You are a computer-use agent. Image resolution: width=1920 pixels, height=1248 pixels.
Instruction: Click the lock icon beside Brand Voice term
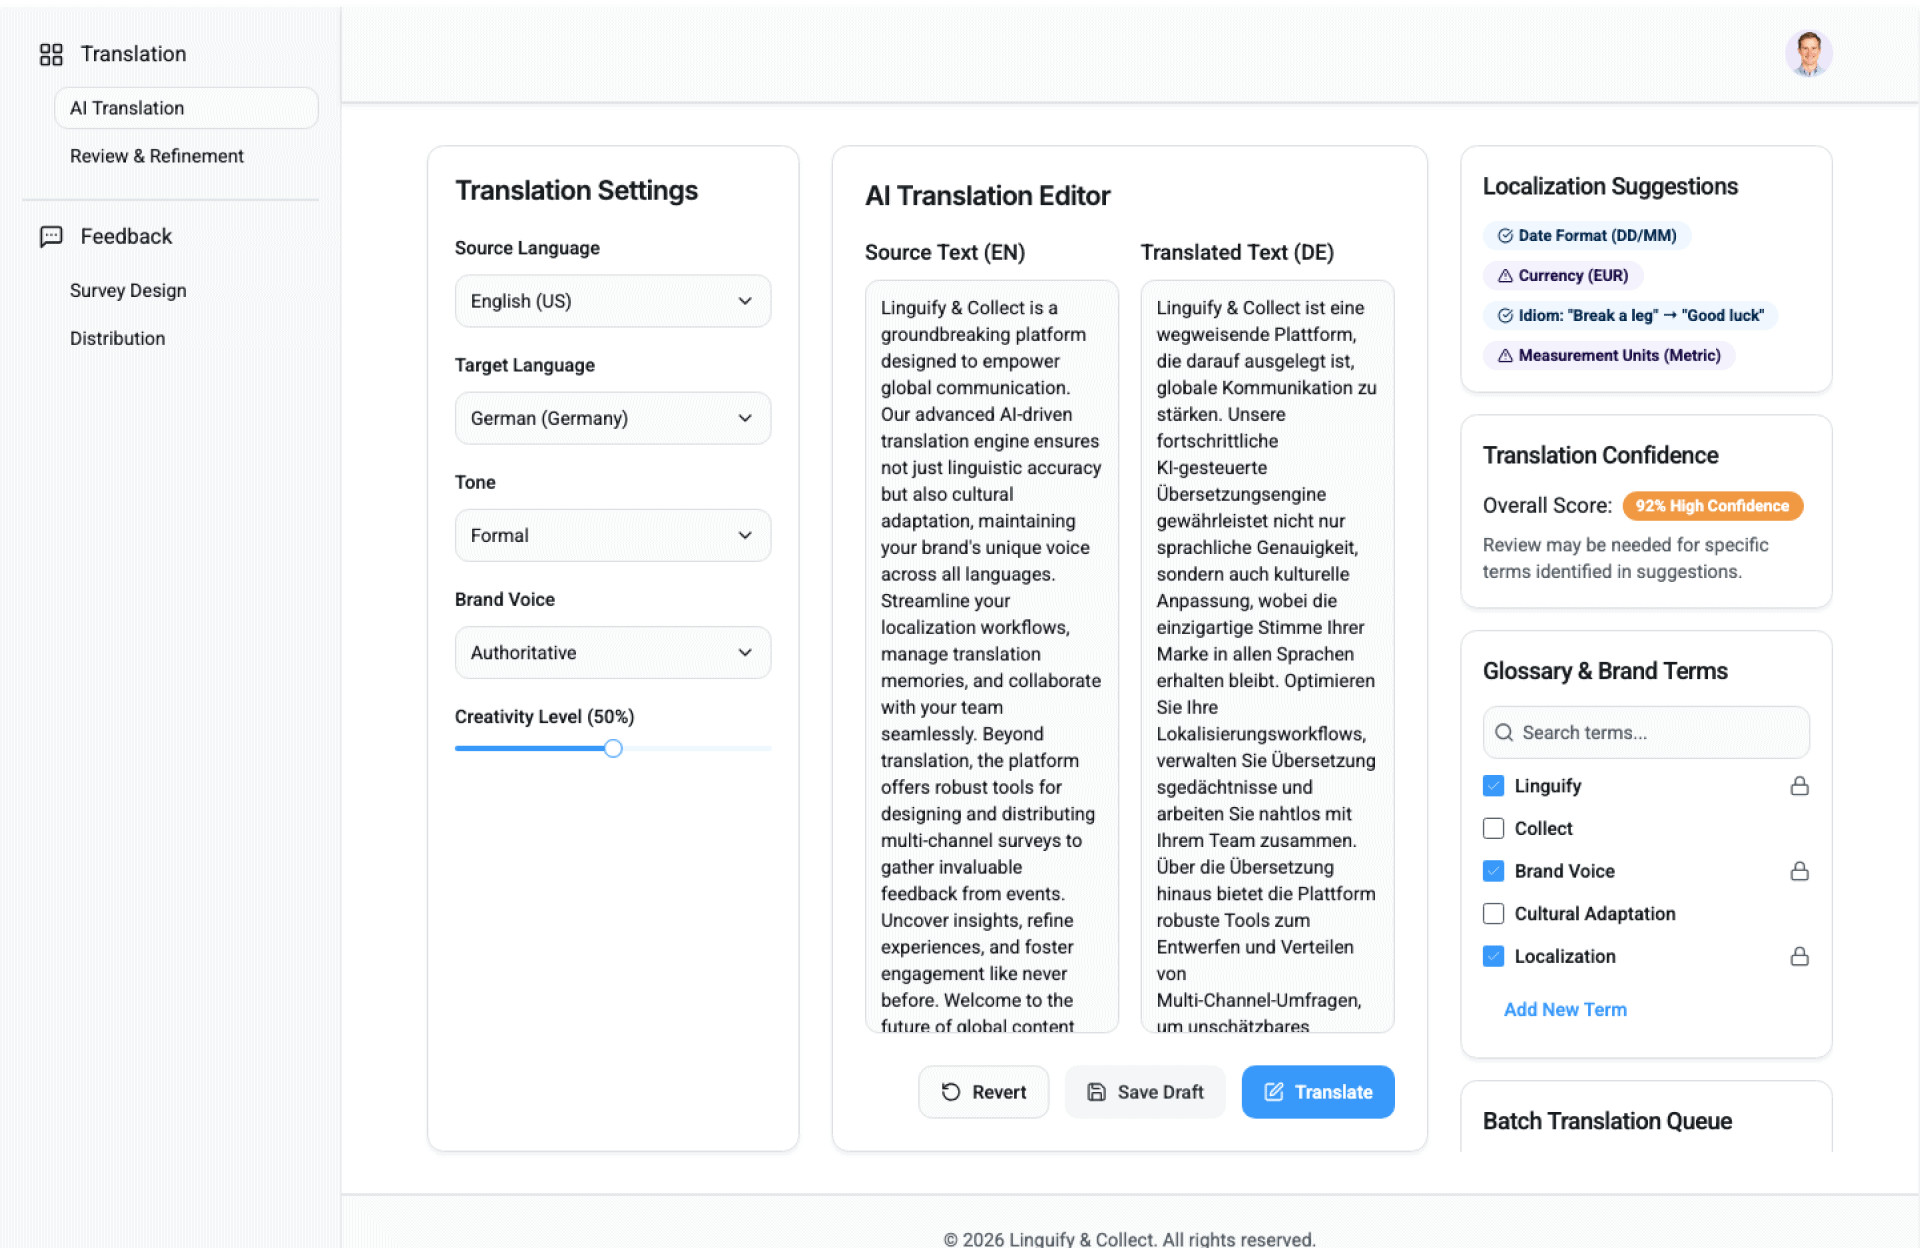[1799, 871]
